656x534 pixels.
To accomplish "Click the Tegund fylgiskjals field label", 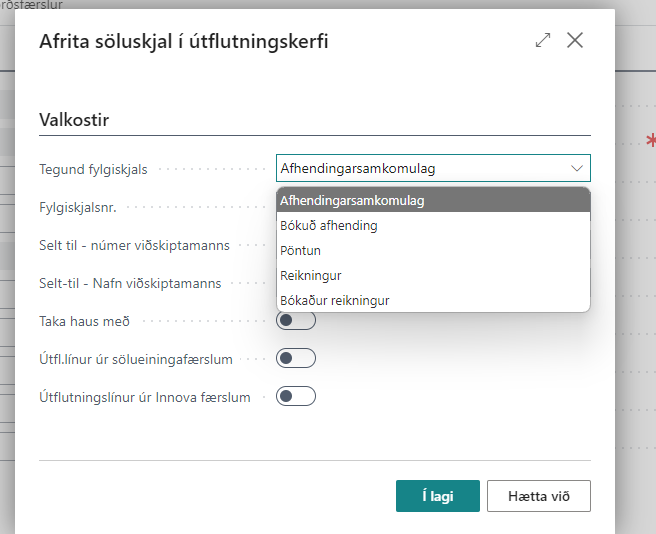I will (93, 169).
